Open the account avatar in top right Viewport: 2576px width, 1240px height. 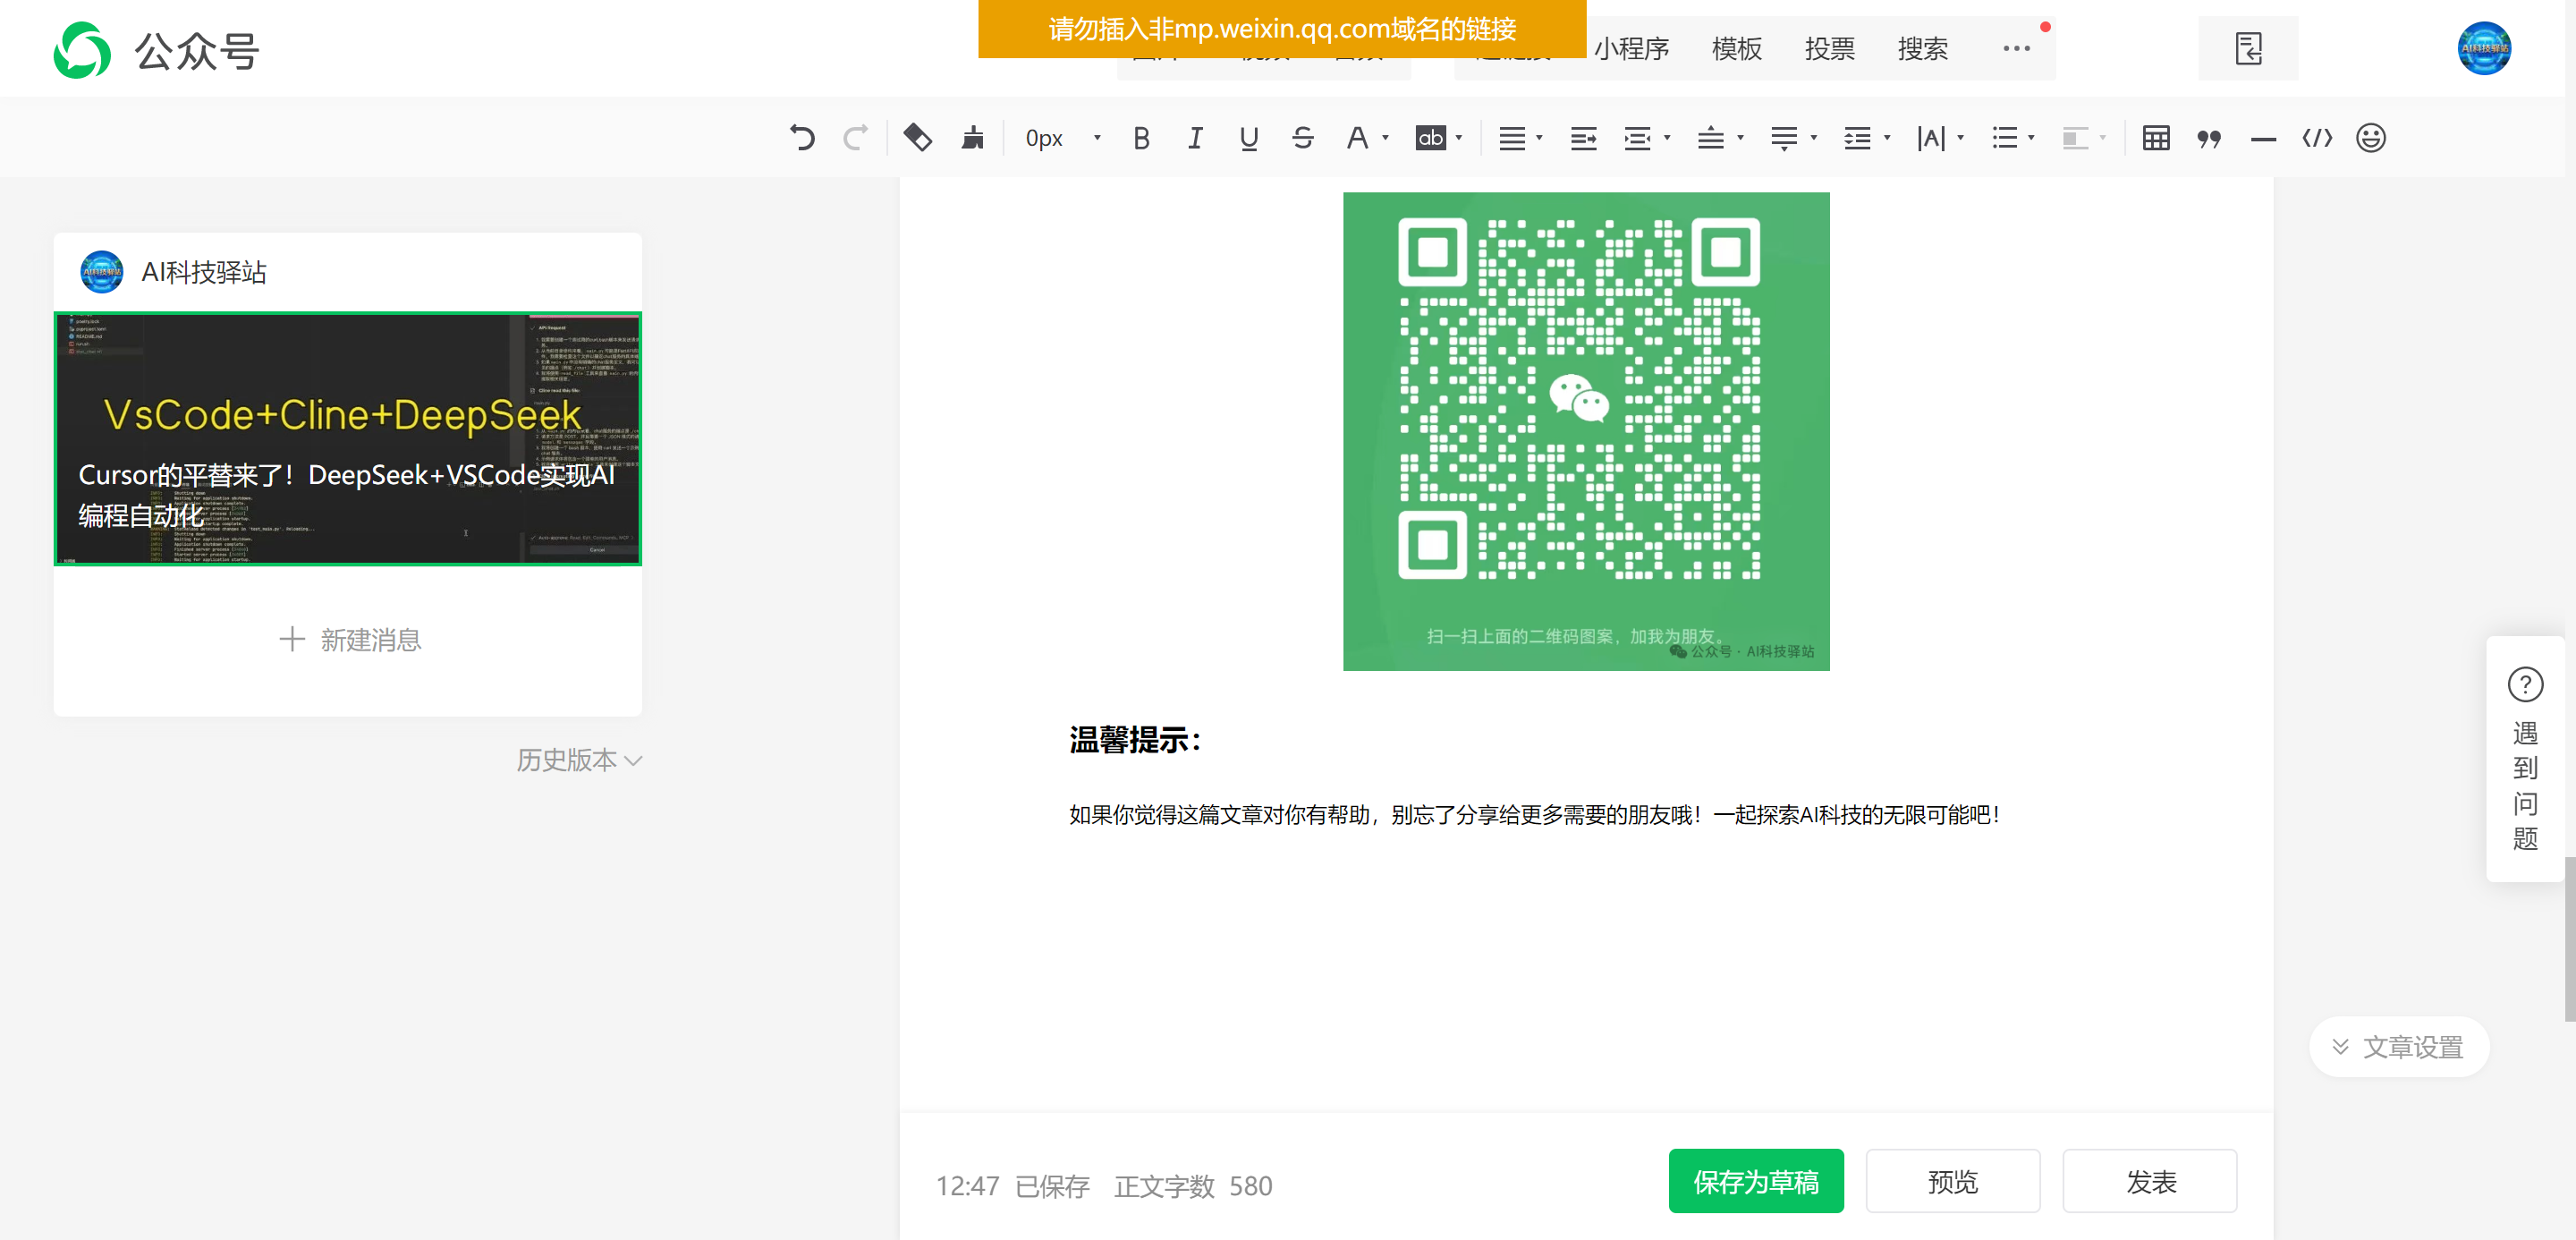click(x=2484, y=48)
